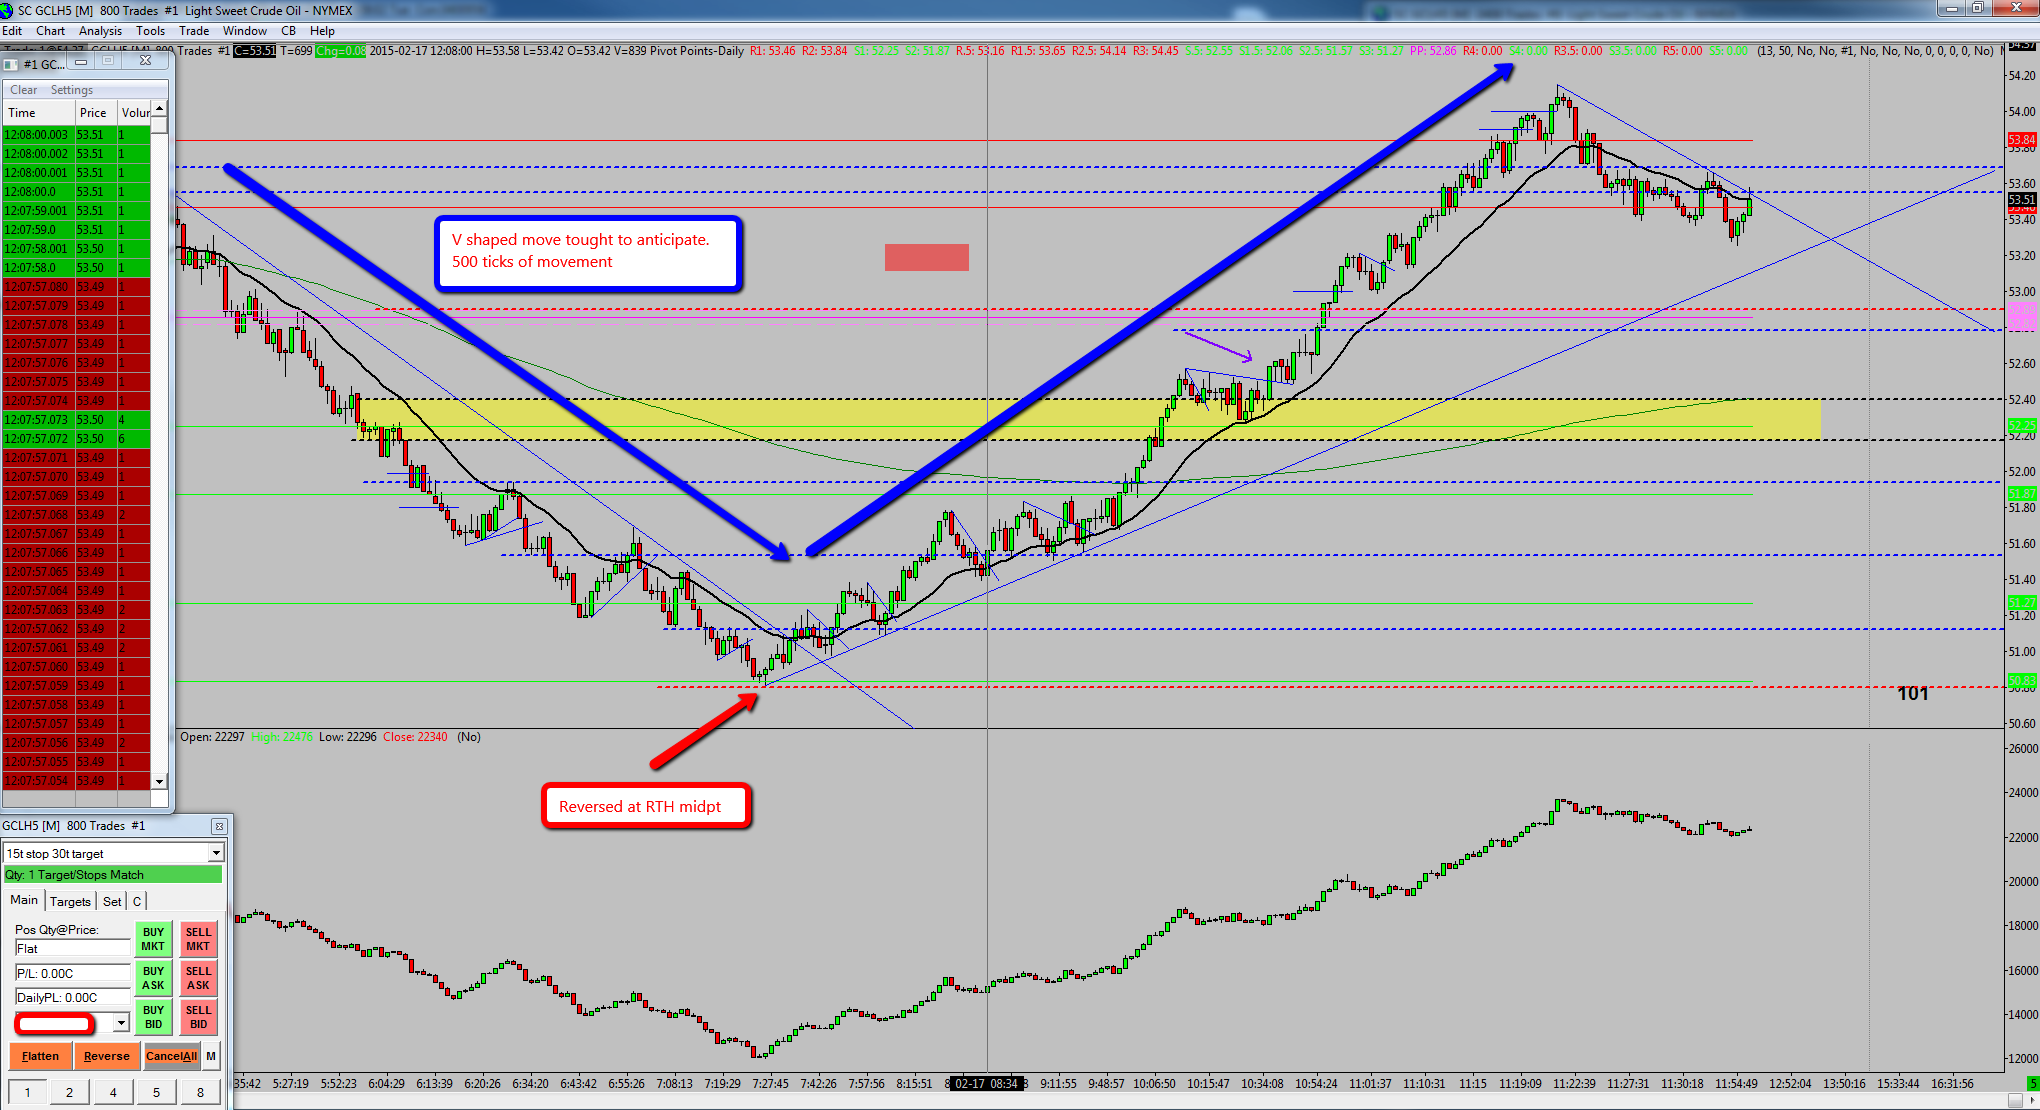The image size is (2040, 1110).
Task: Click the 'Chg=0.08' green label in chart header
Action: 340,51
